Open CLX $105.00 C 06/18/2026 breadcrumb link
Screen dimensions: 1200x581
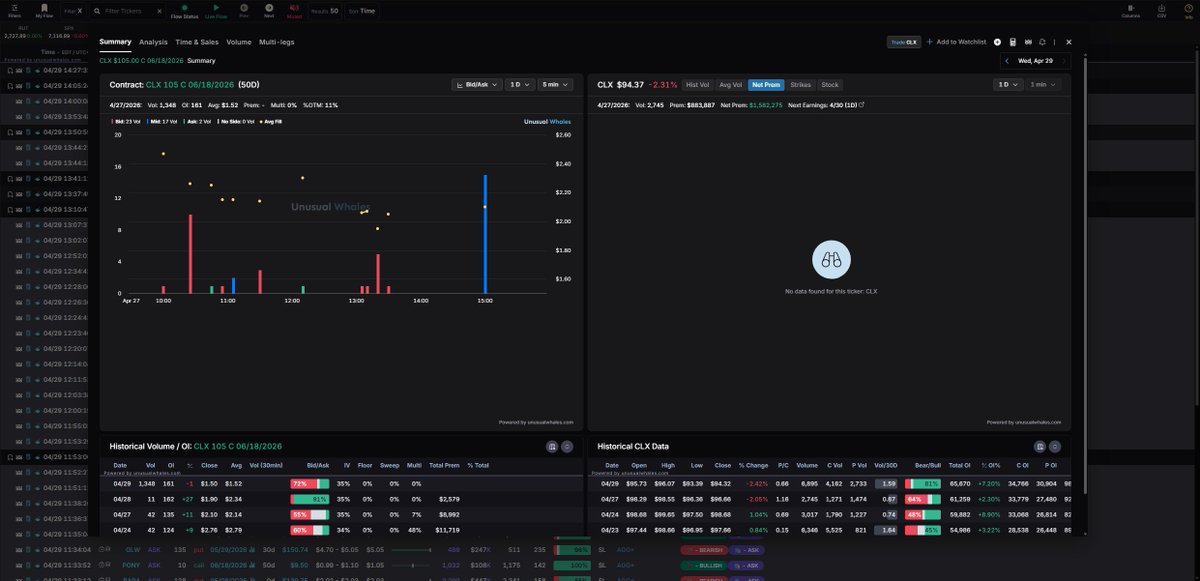click(x=141, y=61)
